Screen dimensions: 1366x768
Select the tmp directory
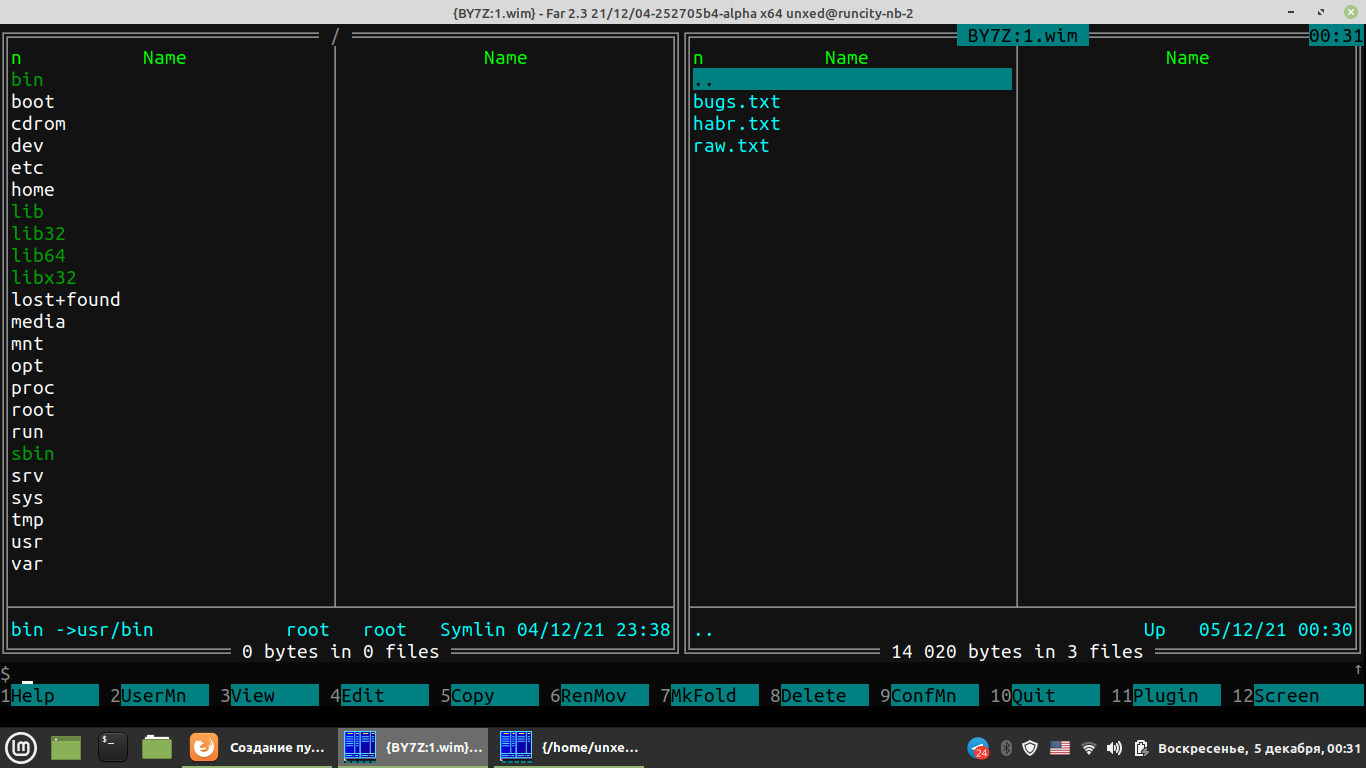(x=27, y=519)
